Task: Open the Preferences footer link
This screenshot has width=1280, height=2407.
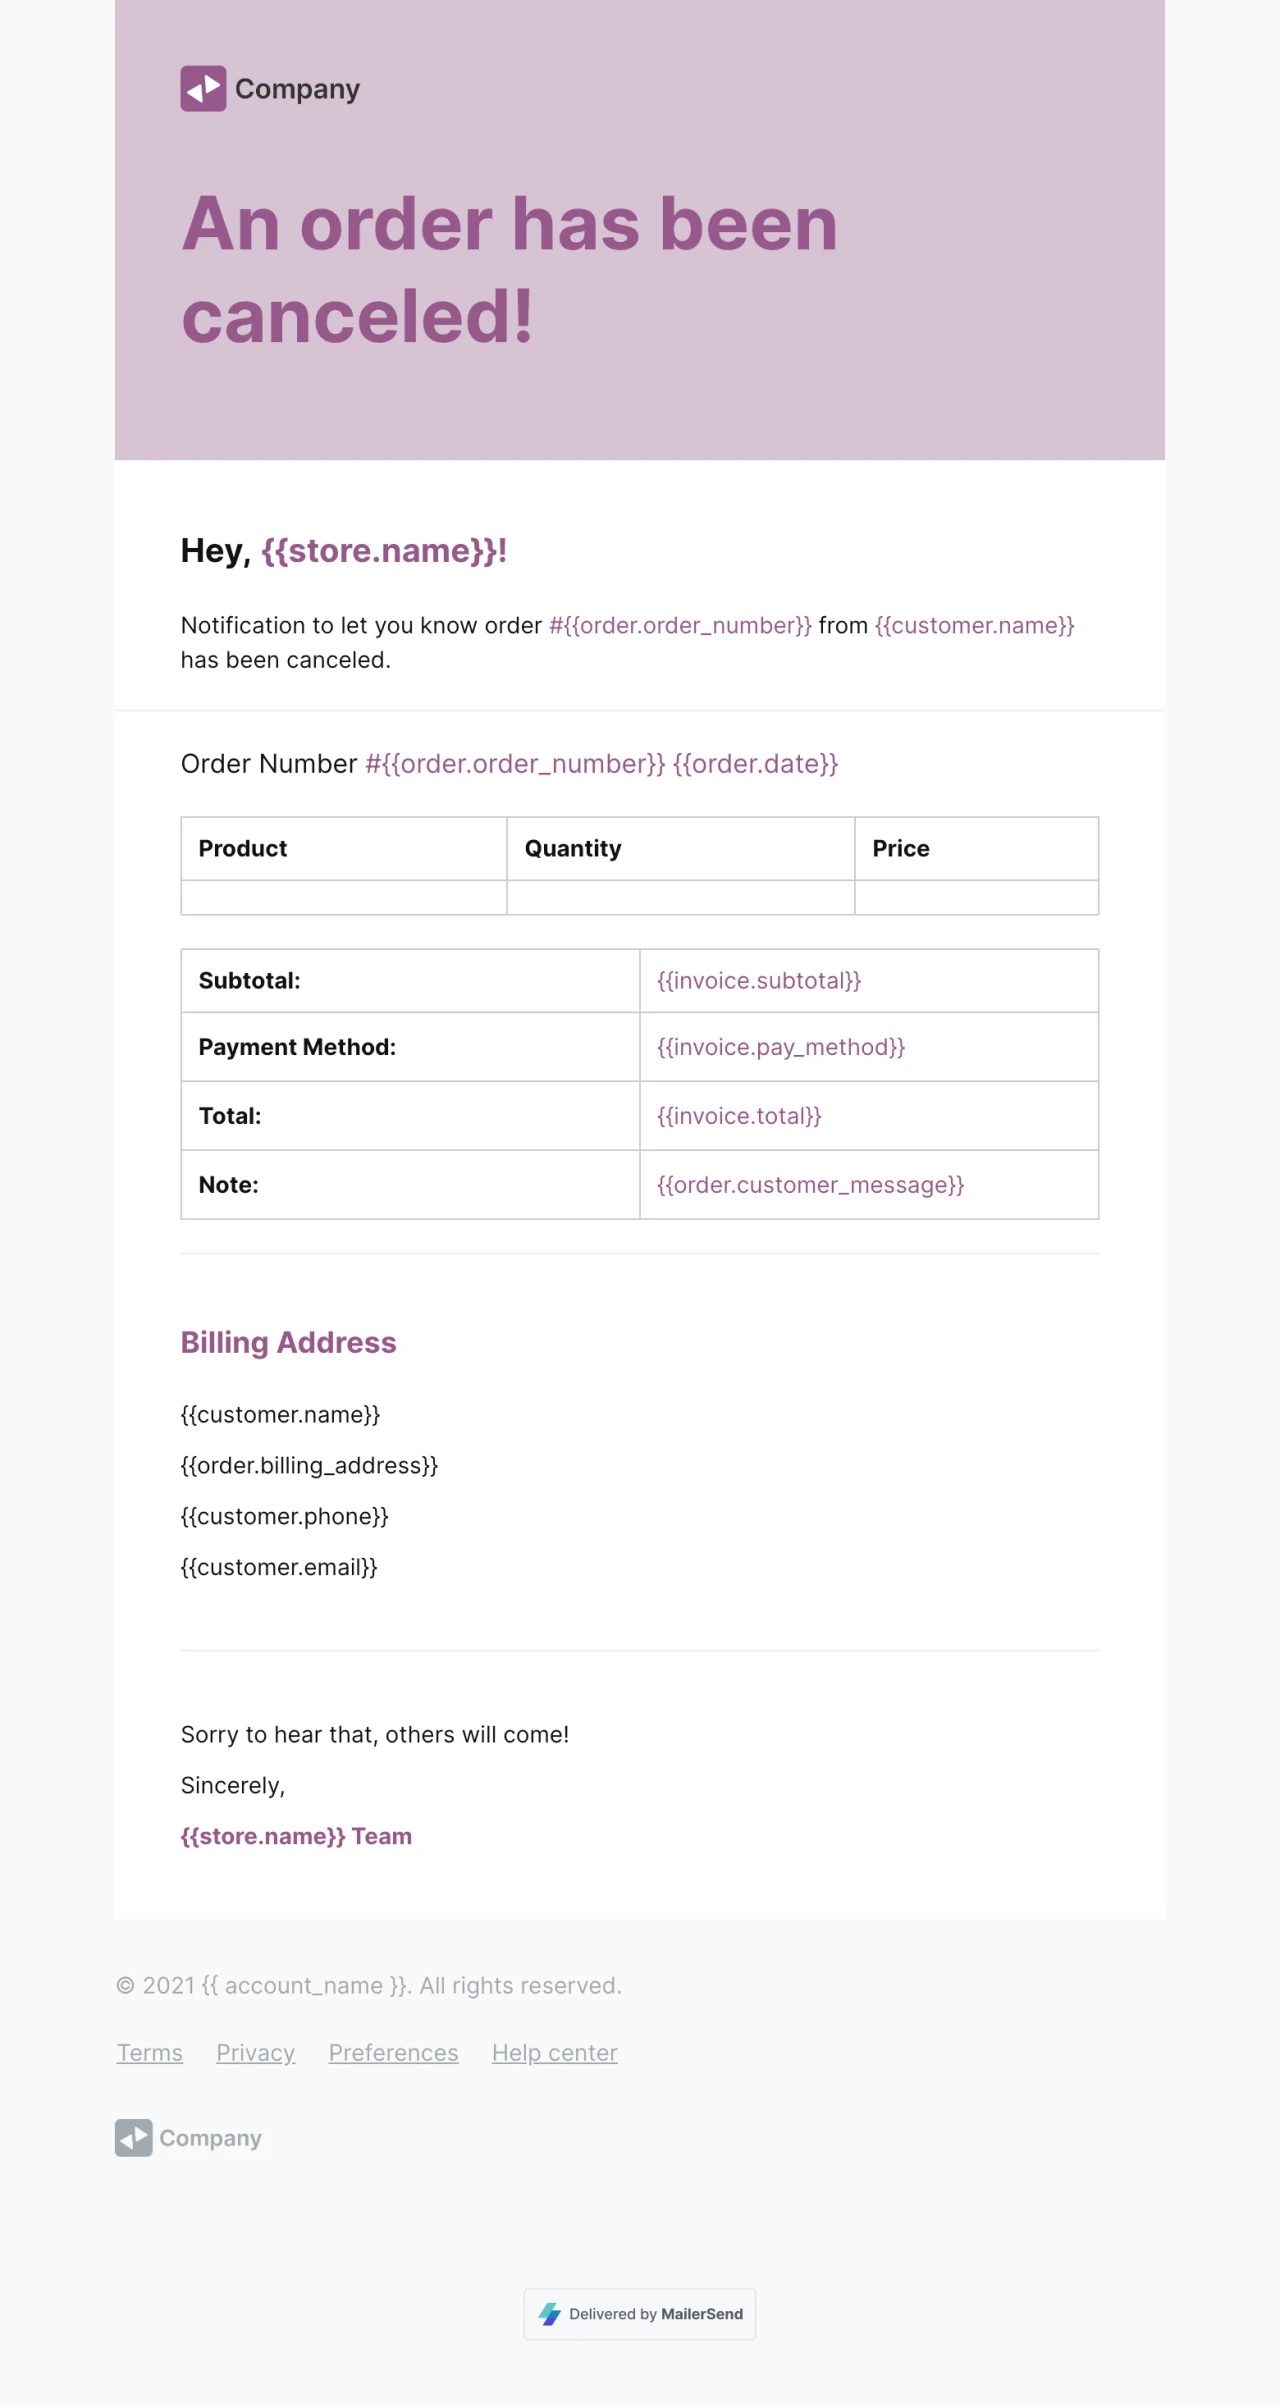Action: (x=393, y=2053)
